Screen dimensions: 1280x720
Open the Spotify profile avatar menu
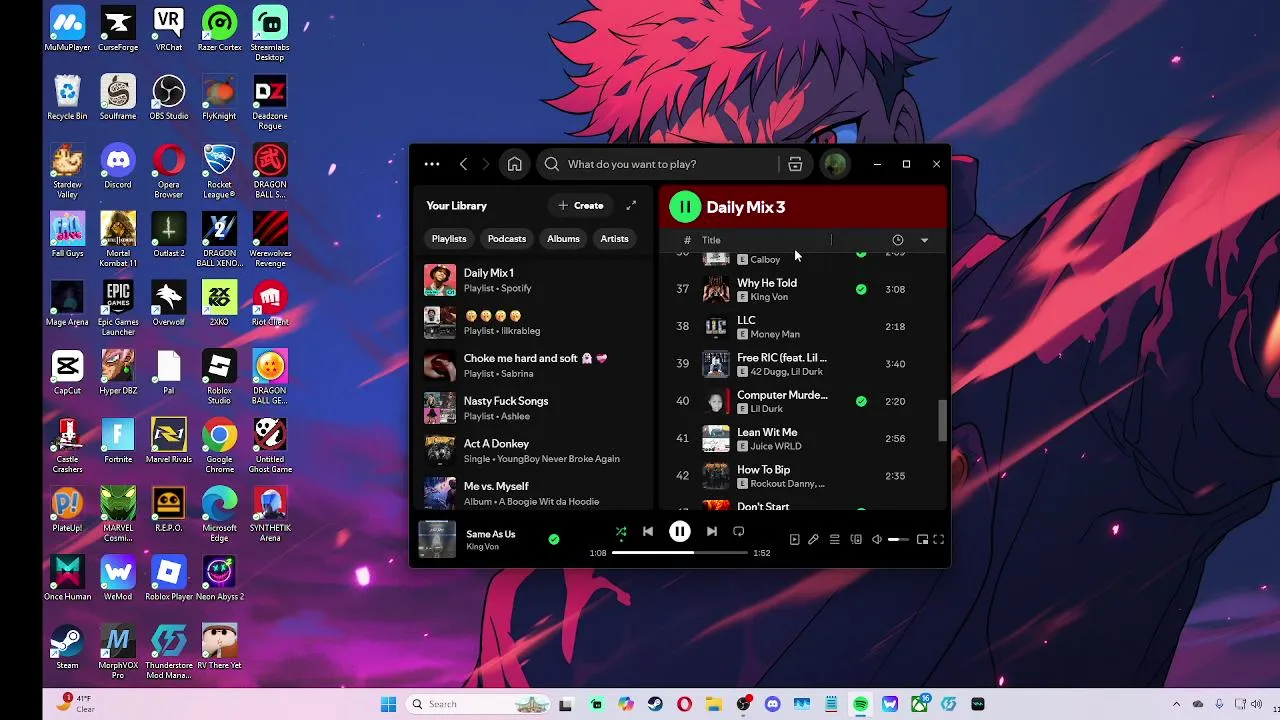point(835,164)
